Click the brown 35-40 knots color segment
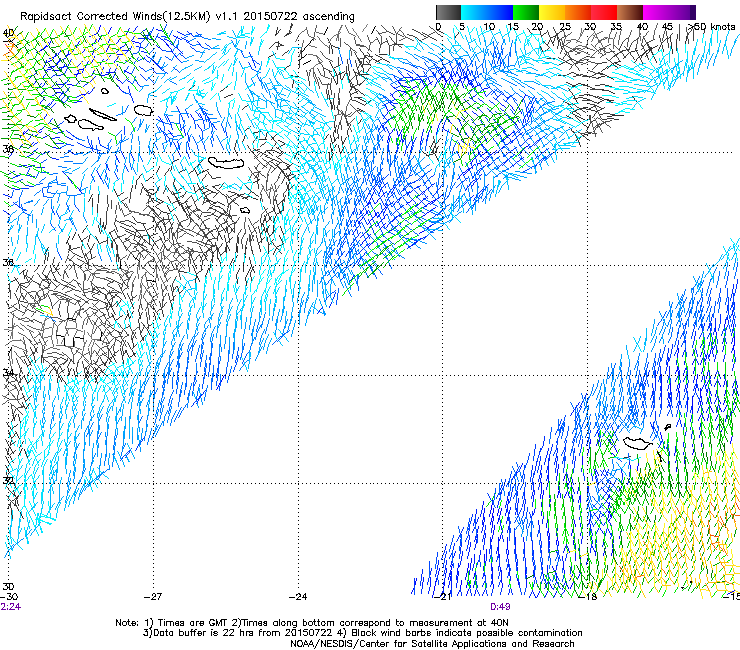This screenshot has width=740, height=650. click(x=630, y=12)
